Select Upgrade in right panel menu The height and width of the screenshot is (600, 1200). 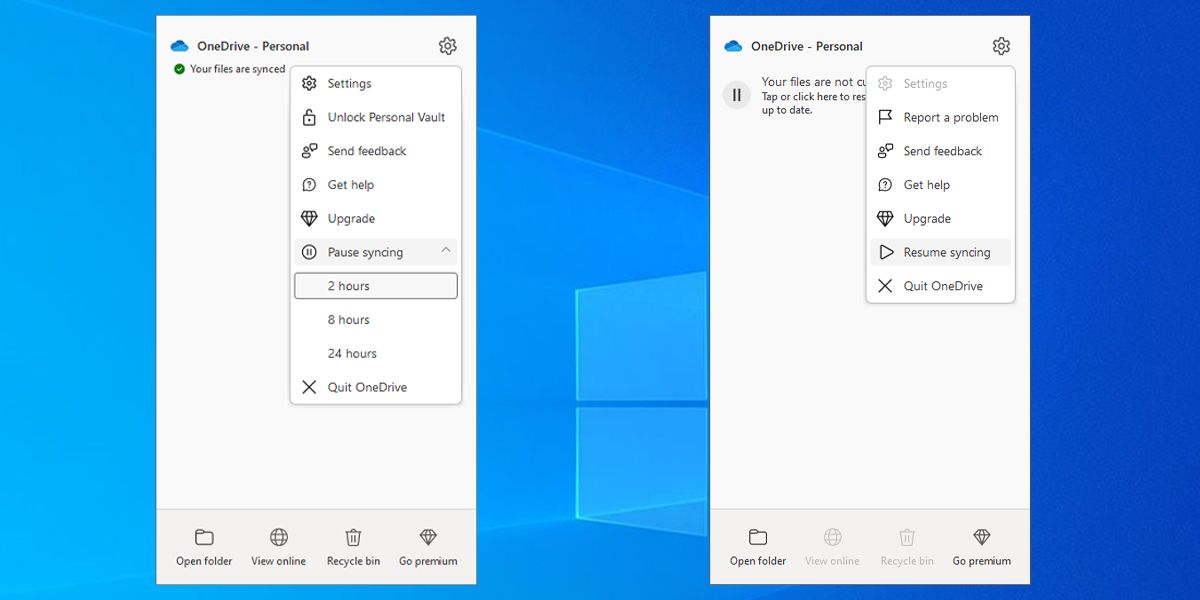pyautogui.click(x=941, y=219)
